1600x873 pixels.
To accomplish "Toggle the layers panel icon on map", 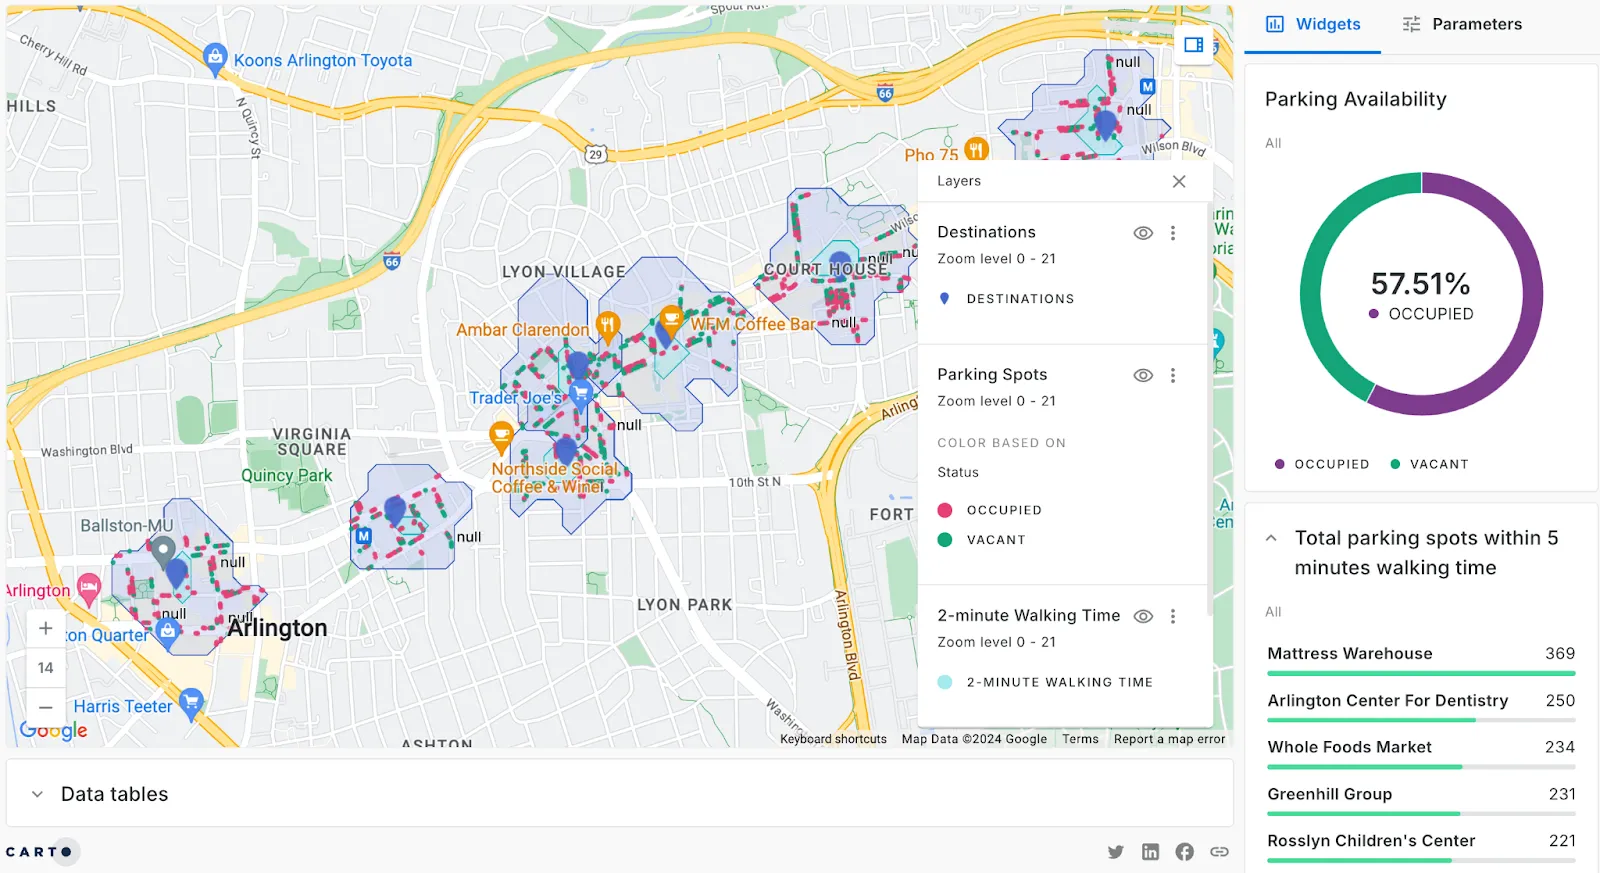I will click(1193, 45).
